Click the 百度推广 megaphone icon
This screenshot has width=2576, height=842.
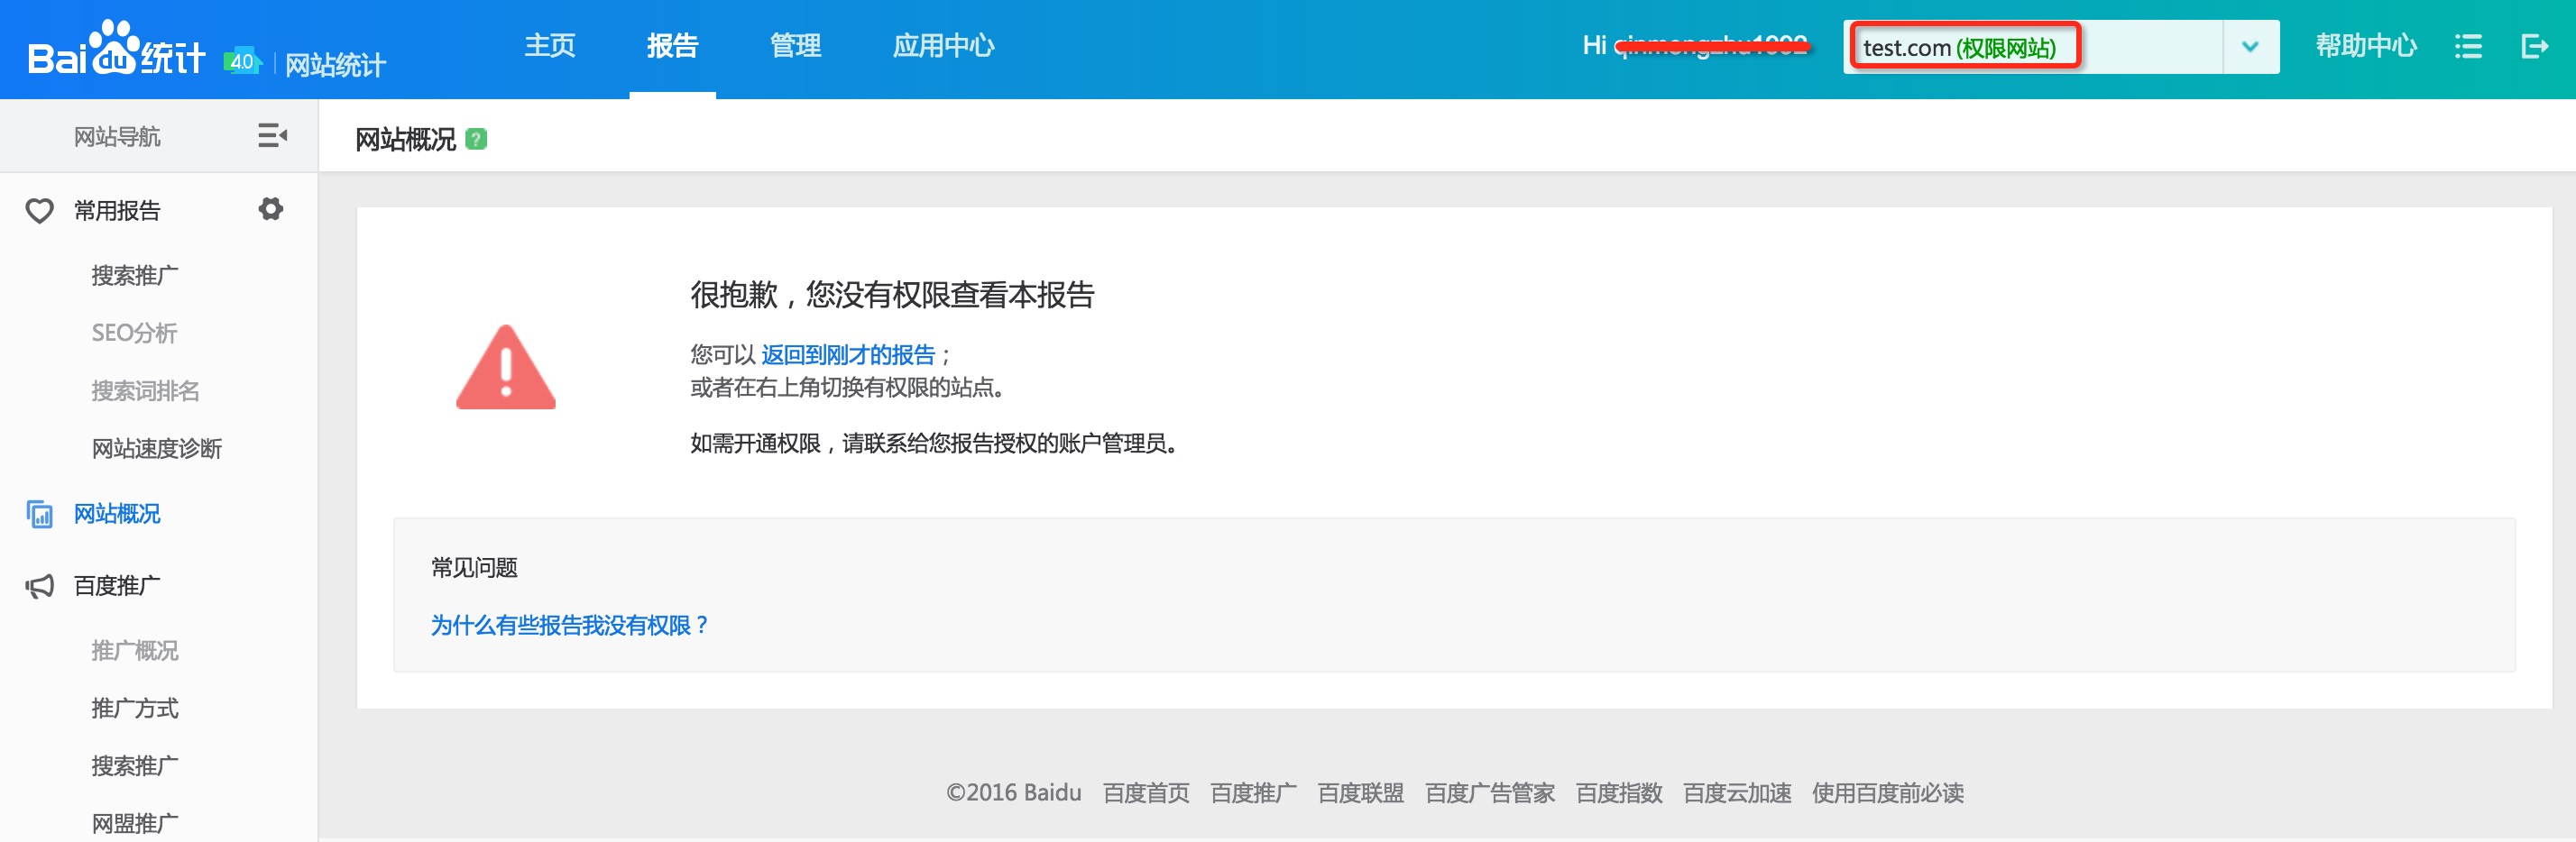click(x=39, y=586)
